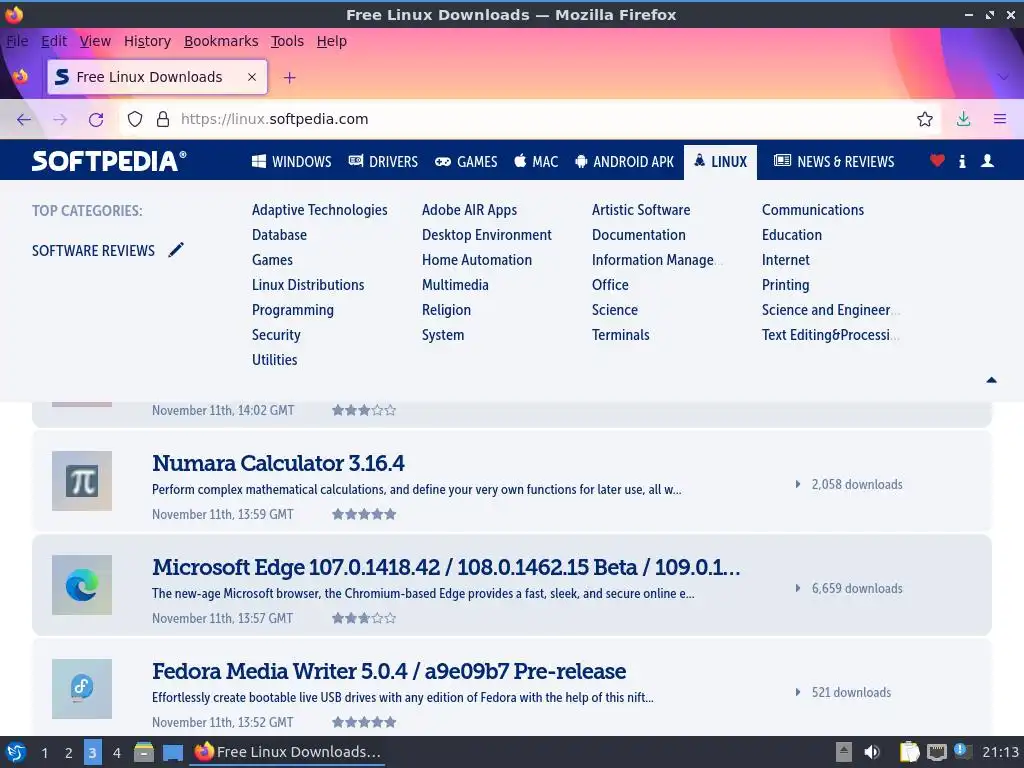Screen dimensions: 1024x768
Task: Show site security padlock info
Action: 163,119
